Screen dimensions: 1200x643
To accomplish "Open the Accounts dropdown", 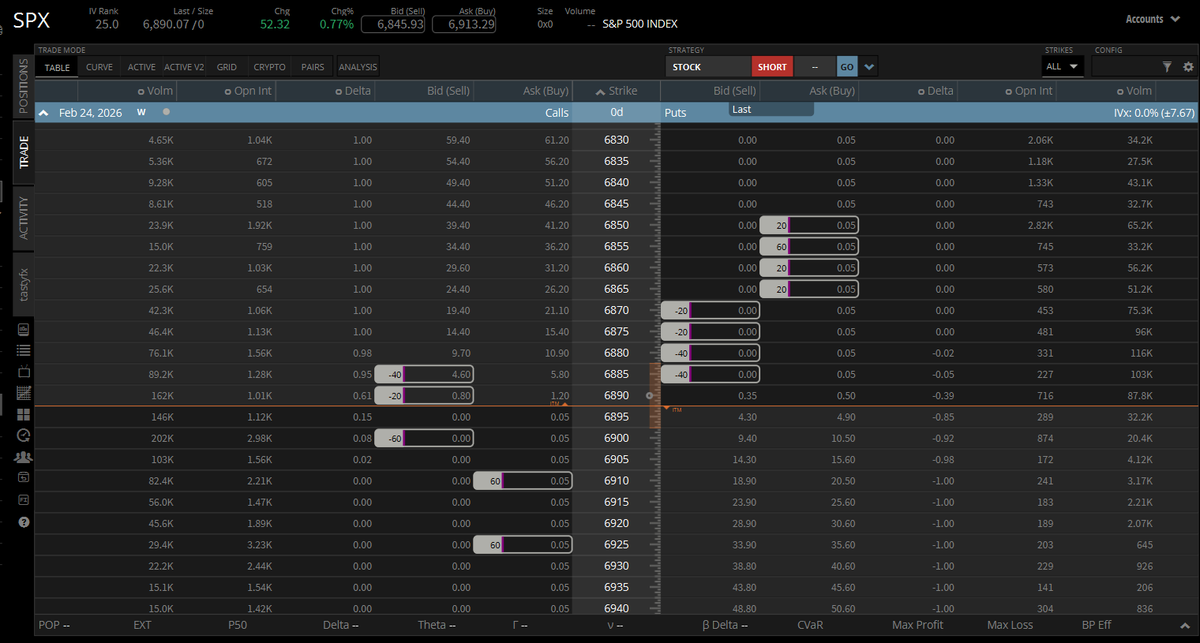I will point(1152,19).
